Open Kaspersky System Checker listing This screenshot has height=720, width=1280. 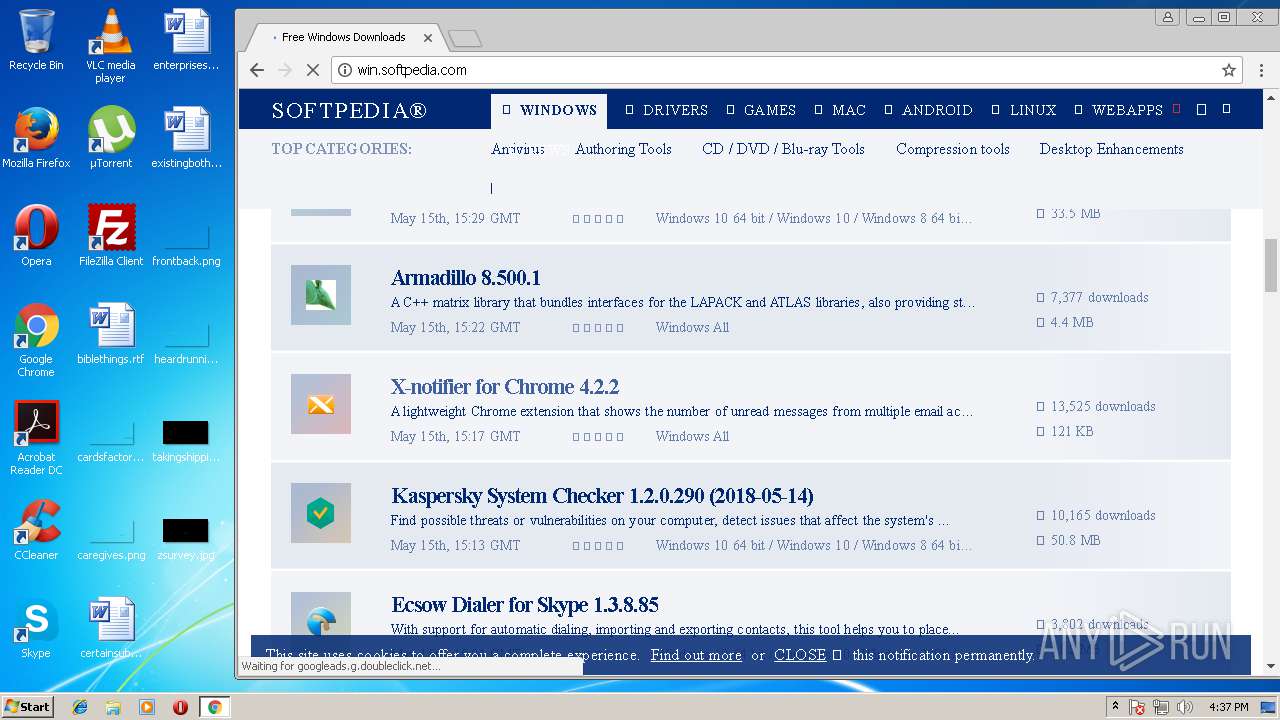pos(602,496)
